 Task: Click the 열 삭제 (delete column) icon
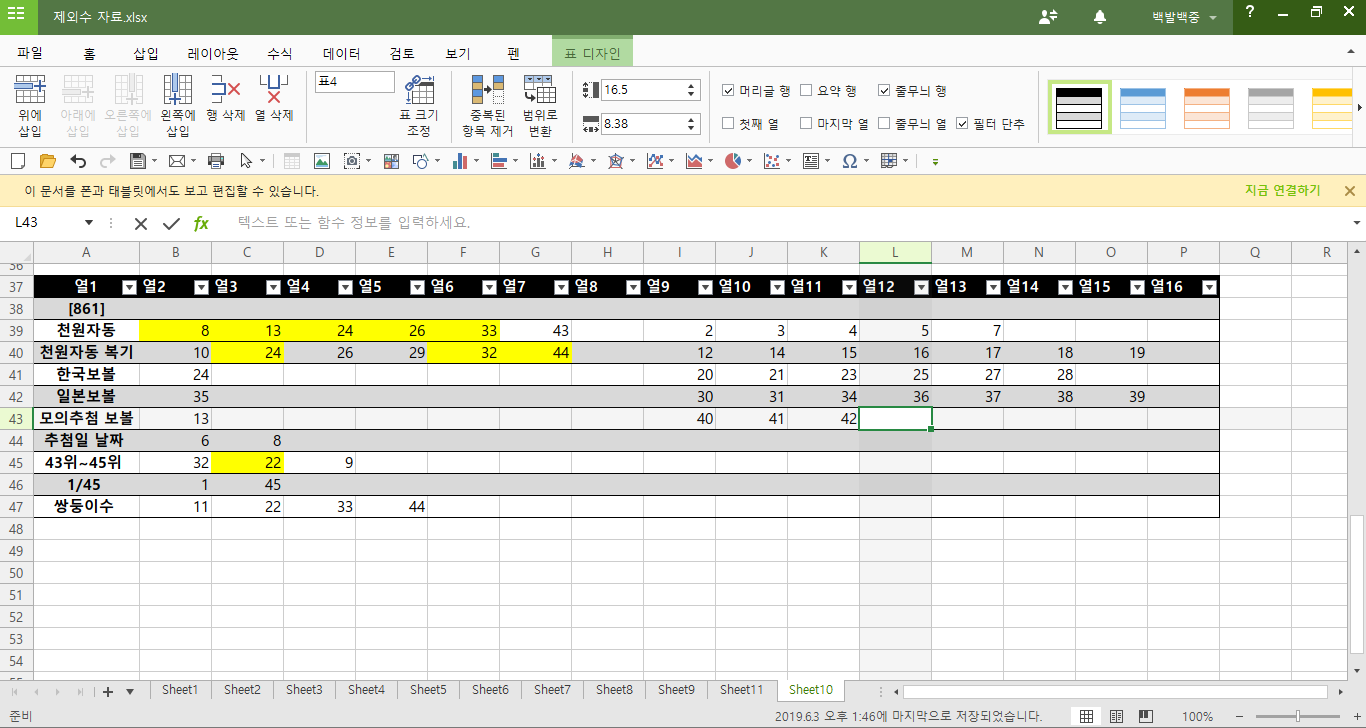(274, 92)
